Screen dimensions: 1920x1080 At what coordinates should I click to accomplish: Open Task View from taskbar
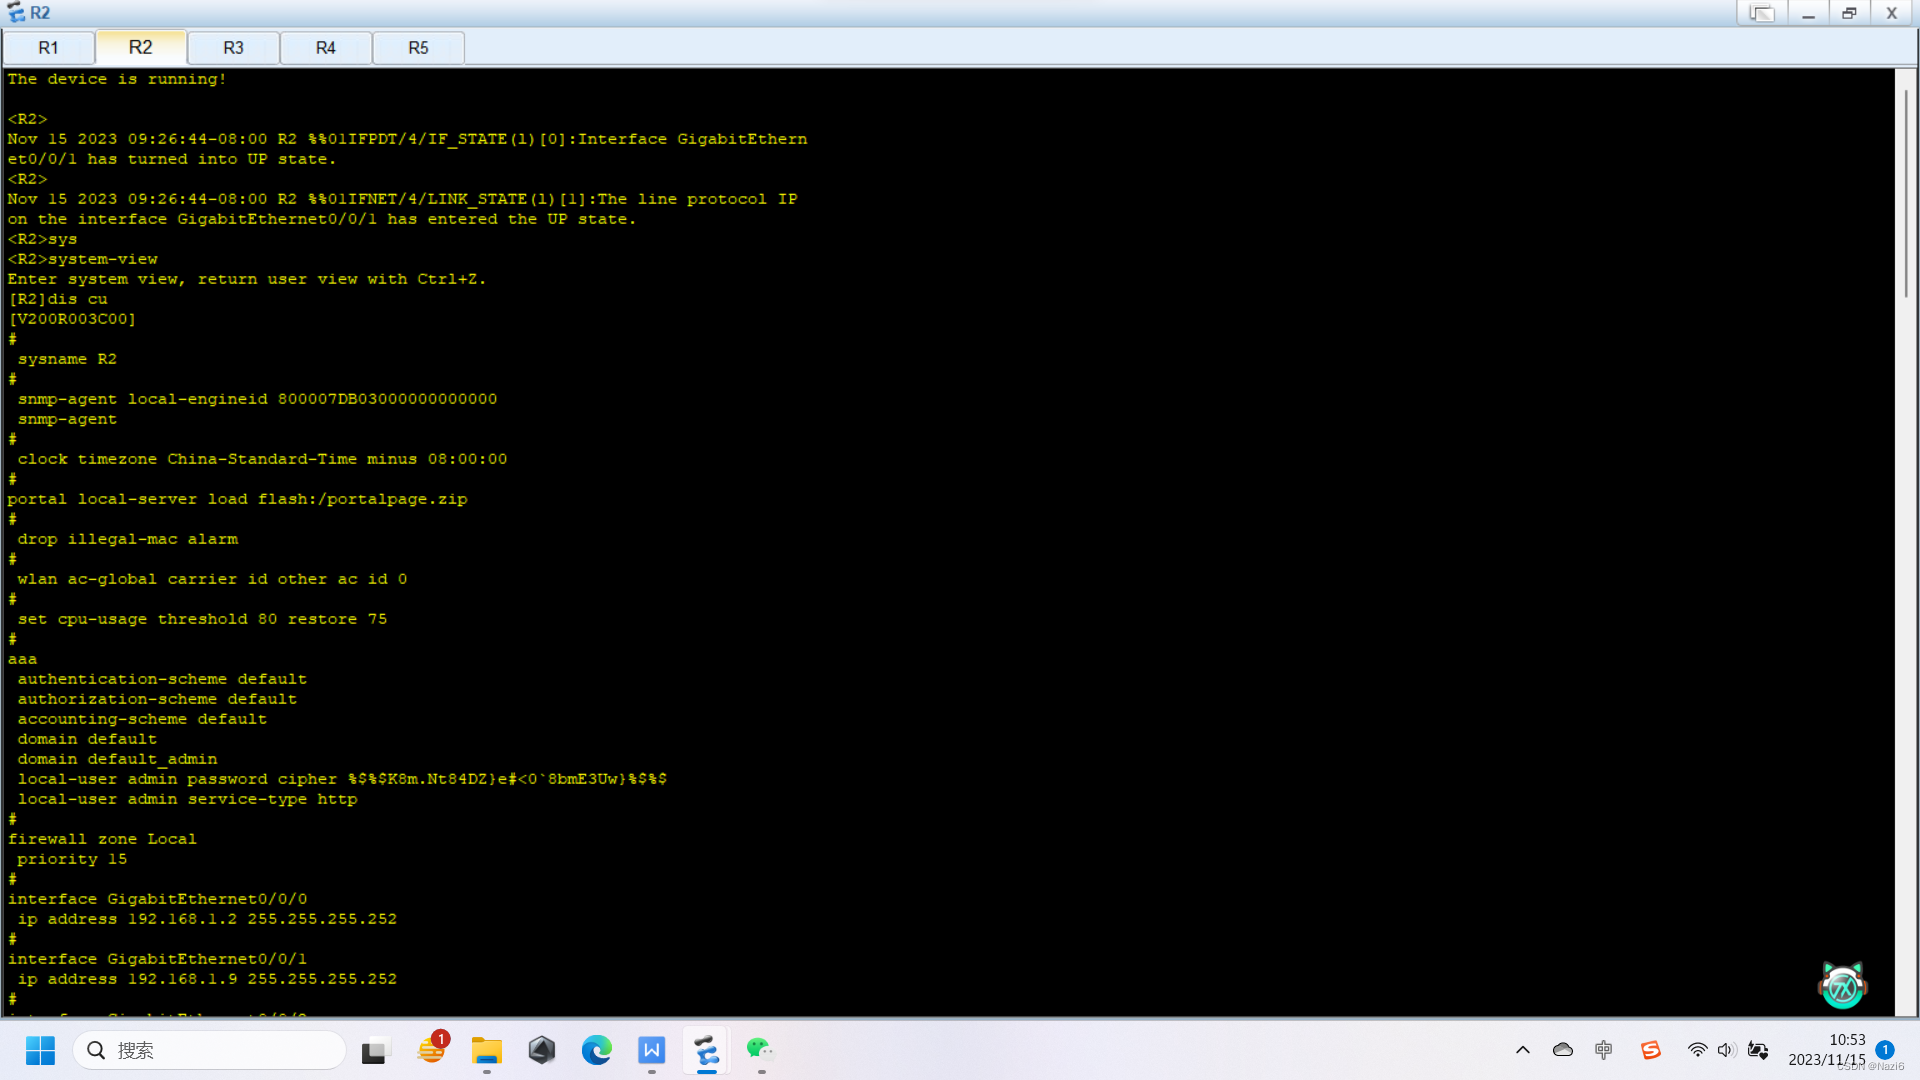tap(374, 1050)
